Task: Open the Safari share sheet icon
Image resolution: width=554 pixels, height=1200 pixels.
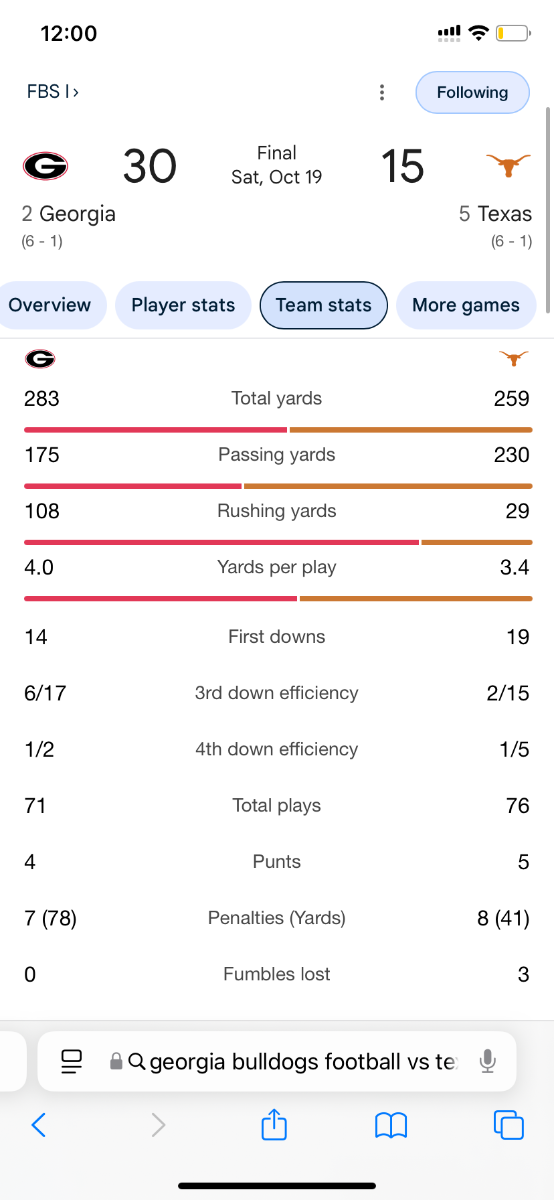Action: click(274, 1125)
